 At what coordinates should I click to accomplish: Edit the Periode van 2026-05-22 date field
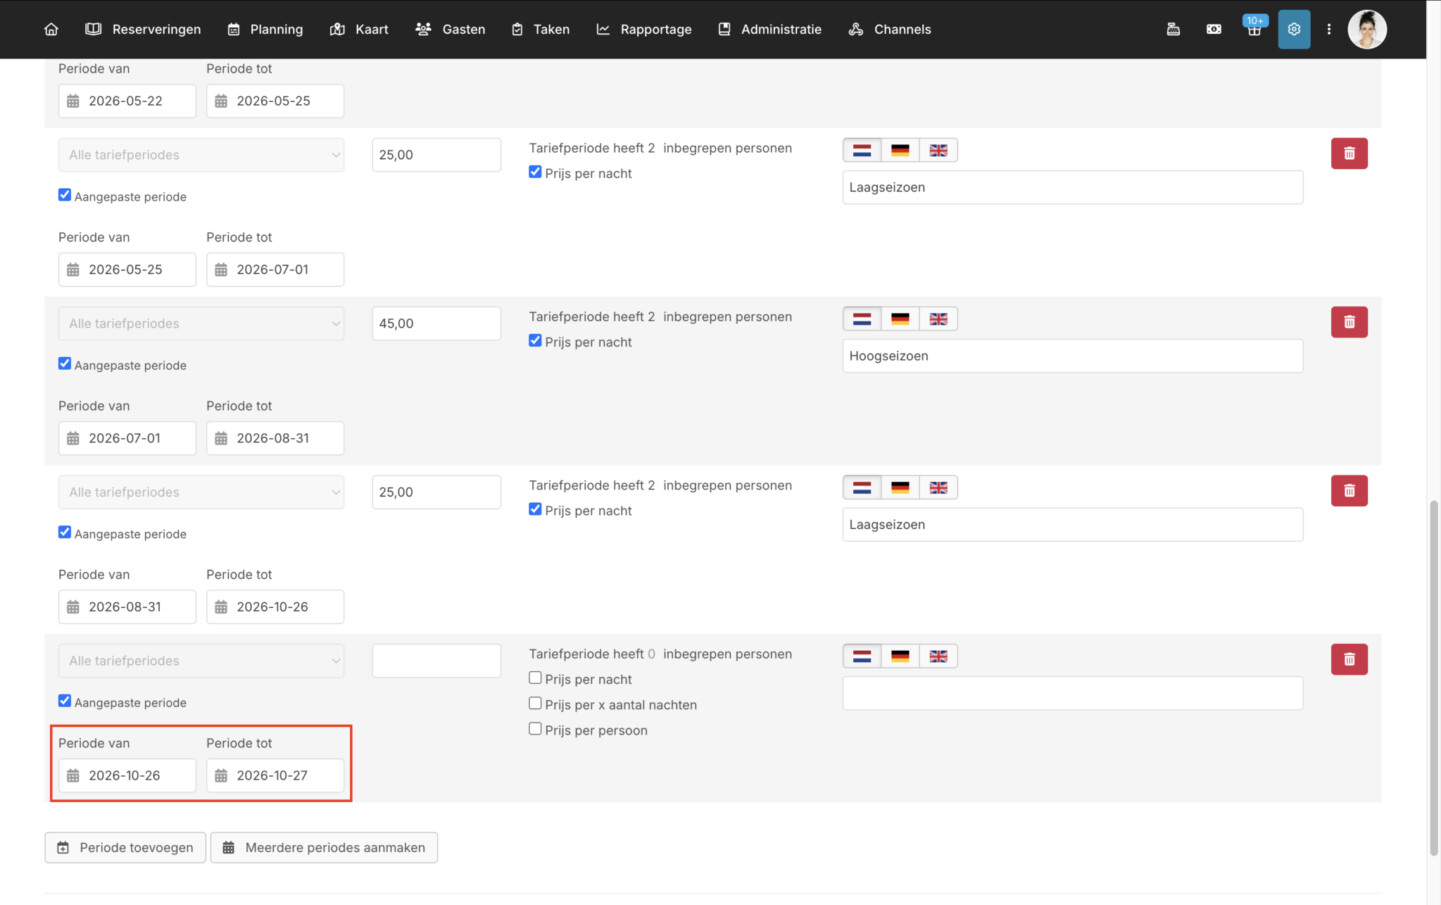tap(127, 101)
